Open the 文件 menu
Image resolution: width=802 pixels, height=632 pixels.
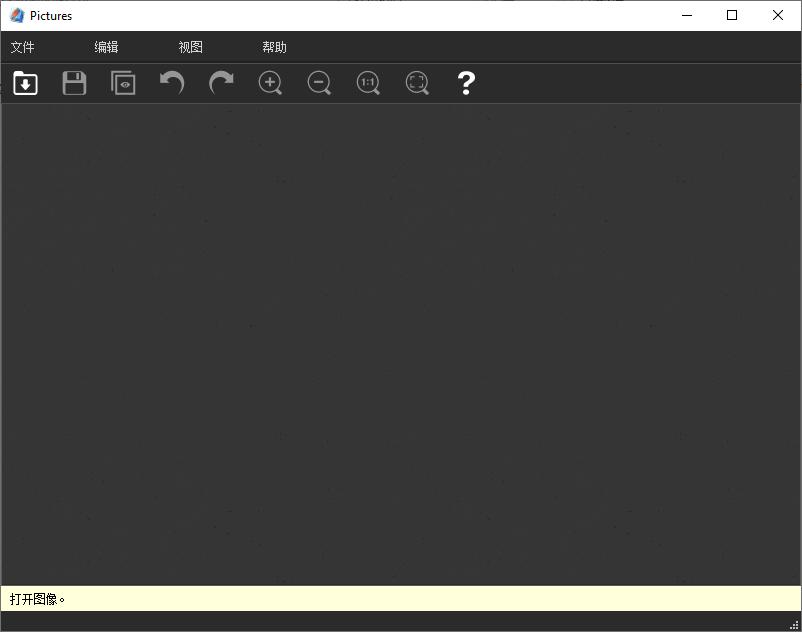pyautogui.click(x=23, y=47)
